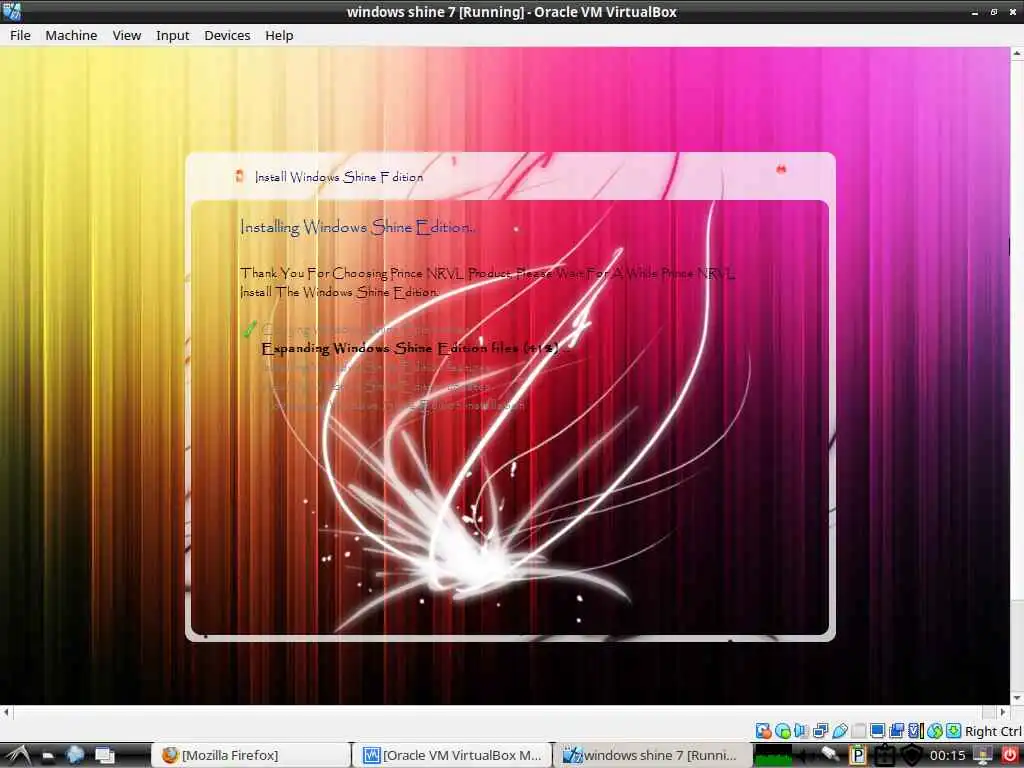Click the mouse integration status icon

tap(935, 731)
